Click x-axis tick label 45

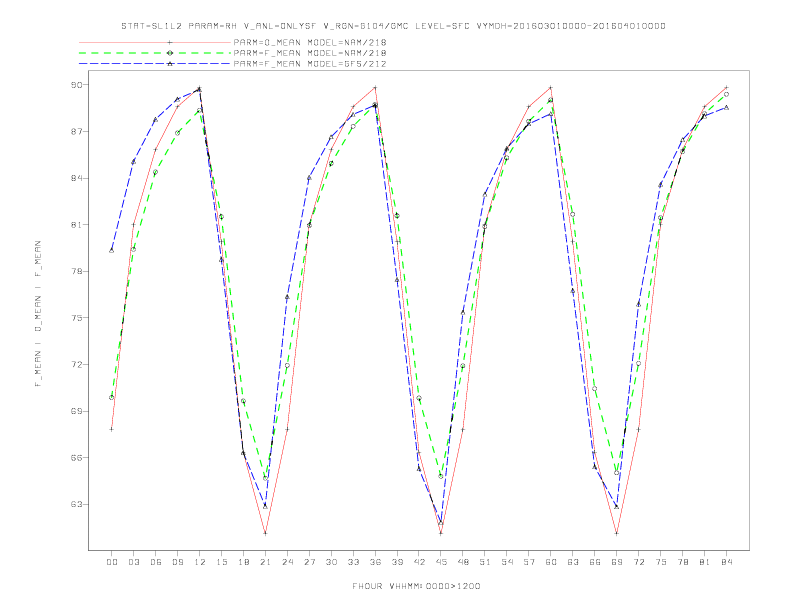(x=441, y=562)
